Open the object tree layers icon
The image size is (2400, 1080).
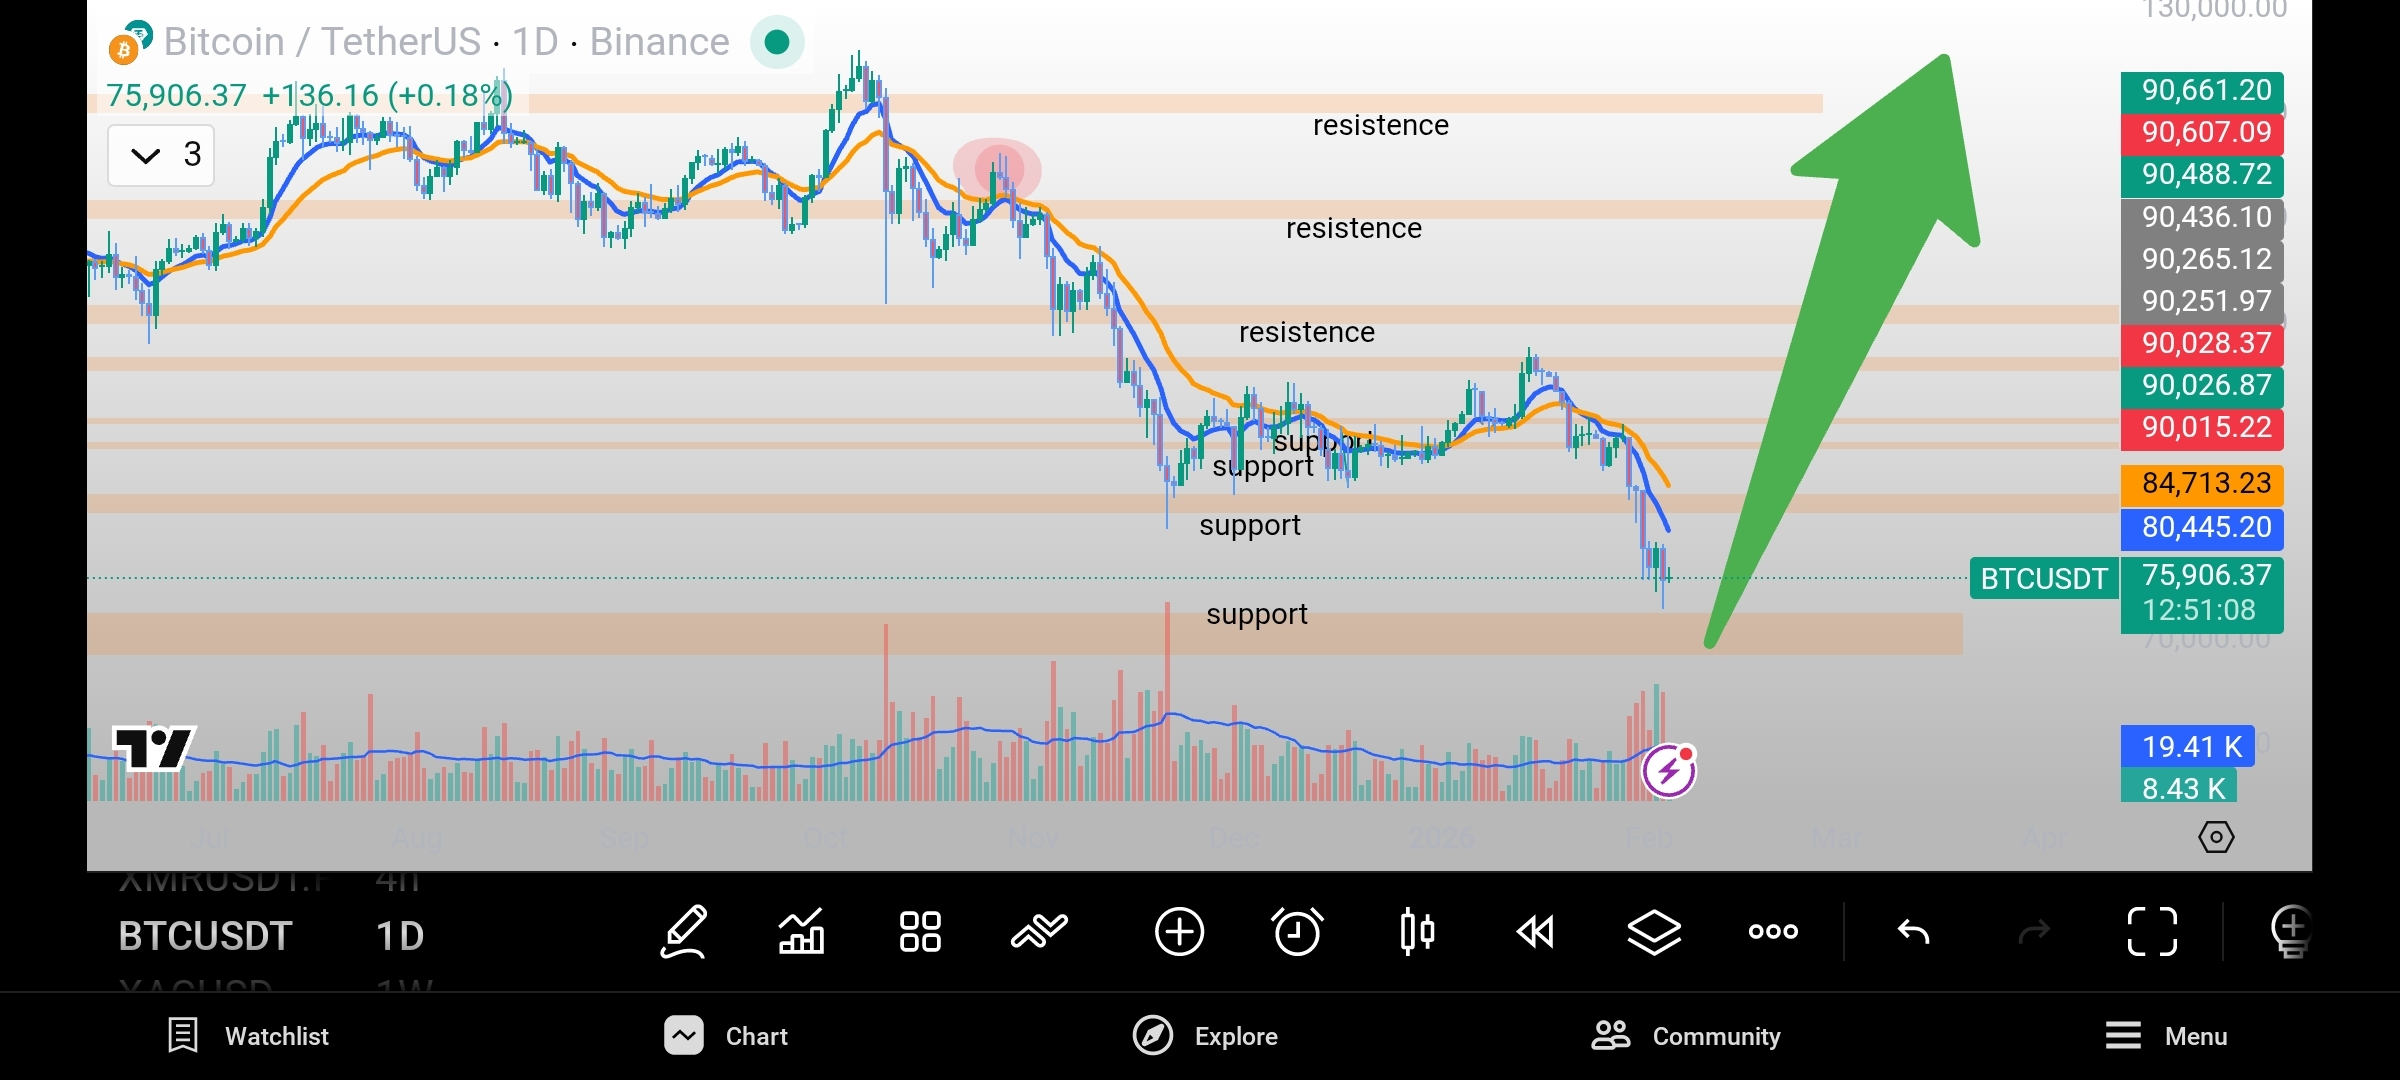pyautogui.click(x=1654, y=932)
